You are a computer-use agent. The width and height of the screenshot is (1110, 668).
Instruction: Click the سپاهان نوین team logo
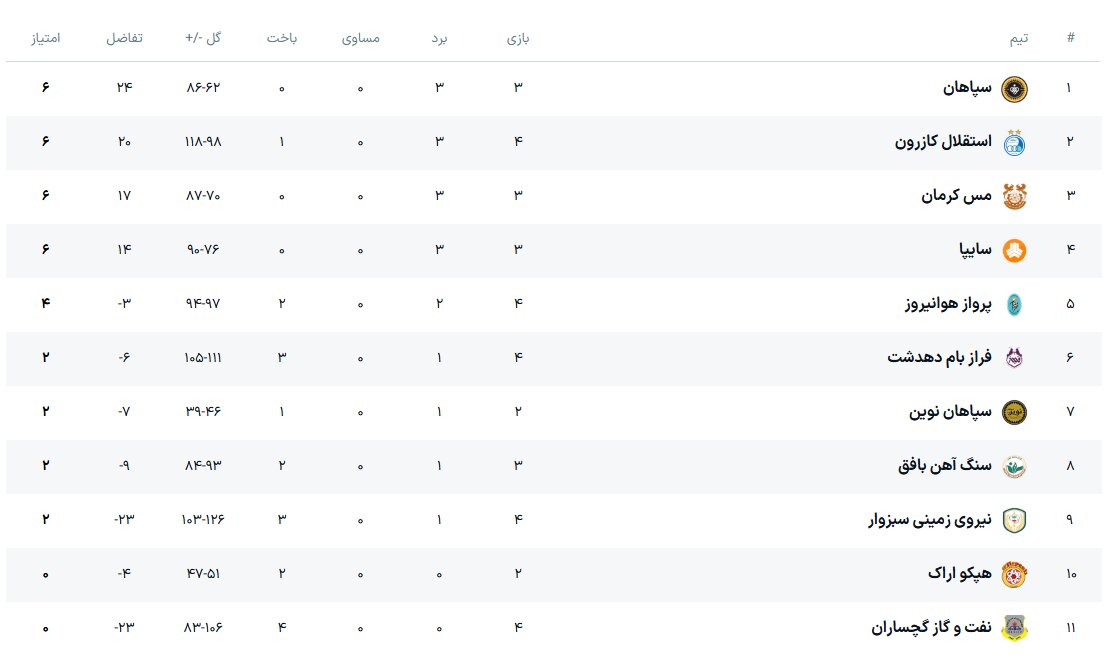point(1014,412)
